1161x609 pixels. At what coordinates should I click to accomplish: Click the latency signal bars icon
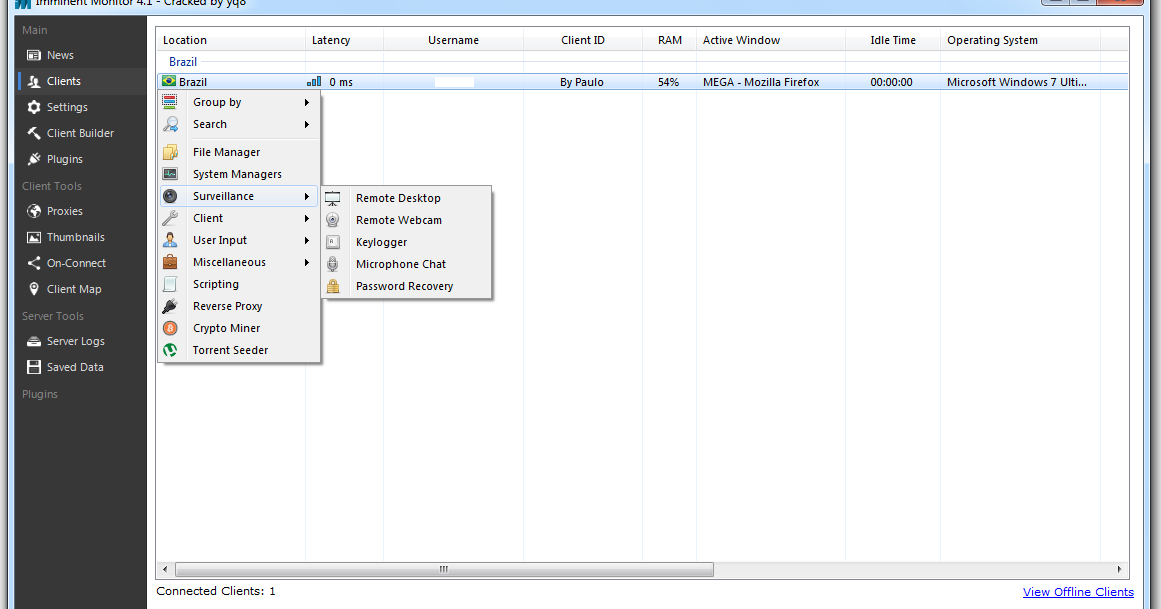tap(314, 81)
